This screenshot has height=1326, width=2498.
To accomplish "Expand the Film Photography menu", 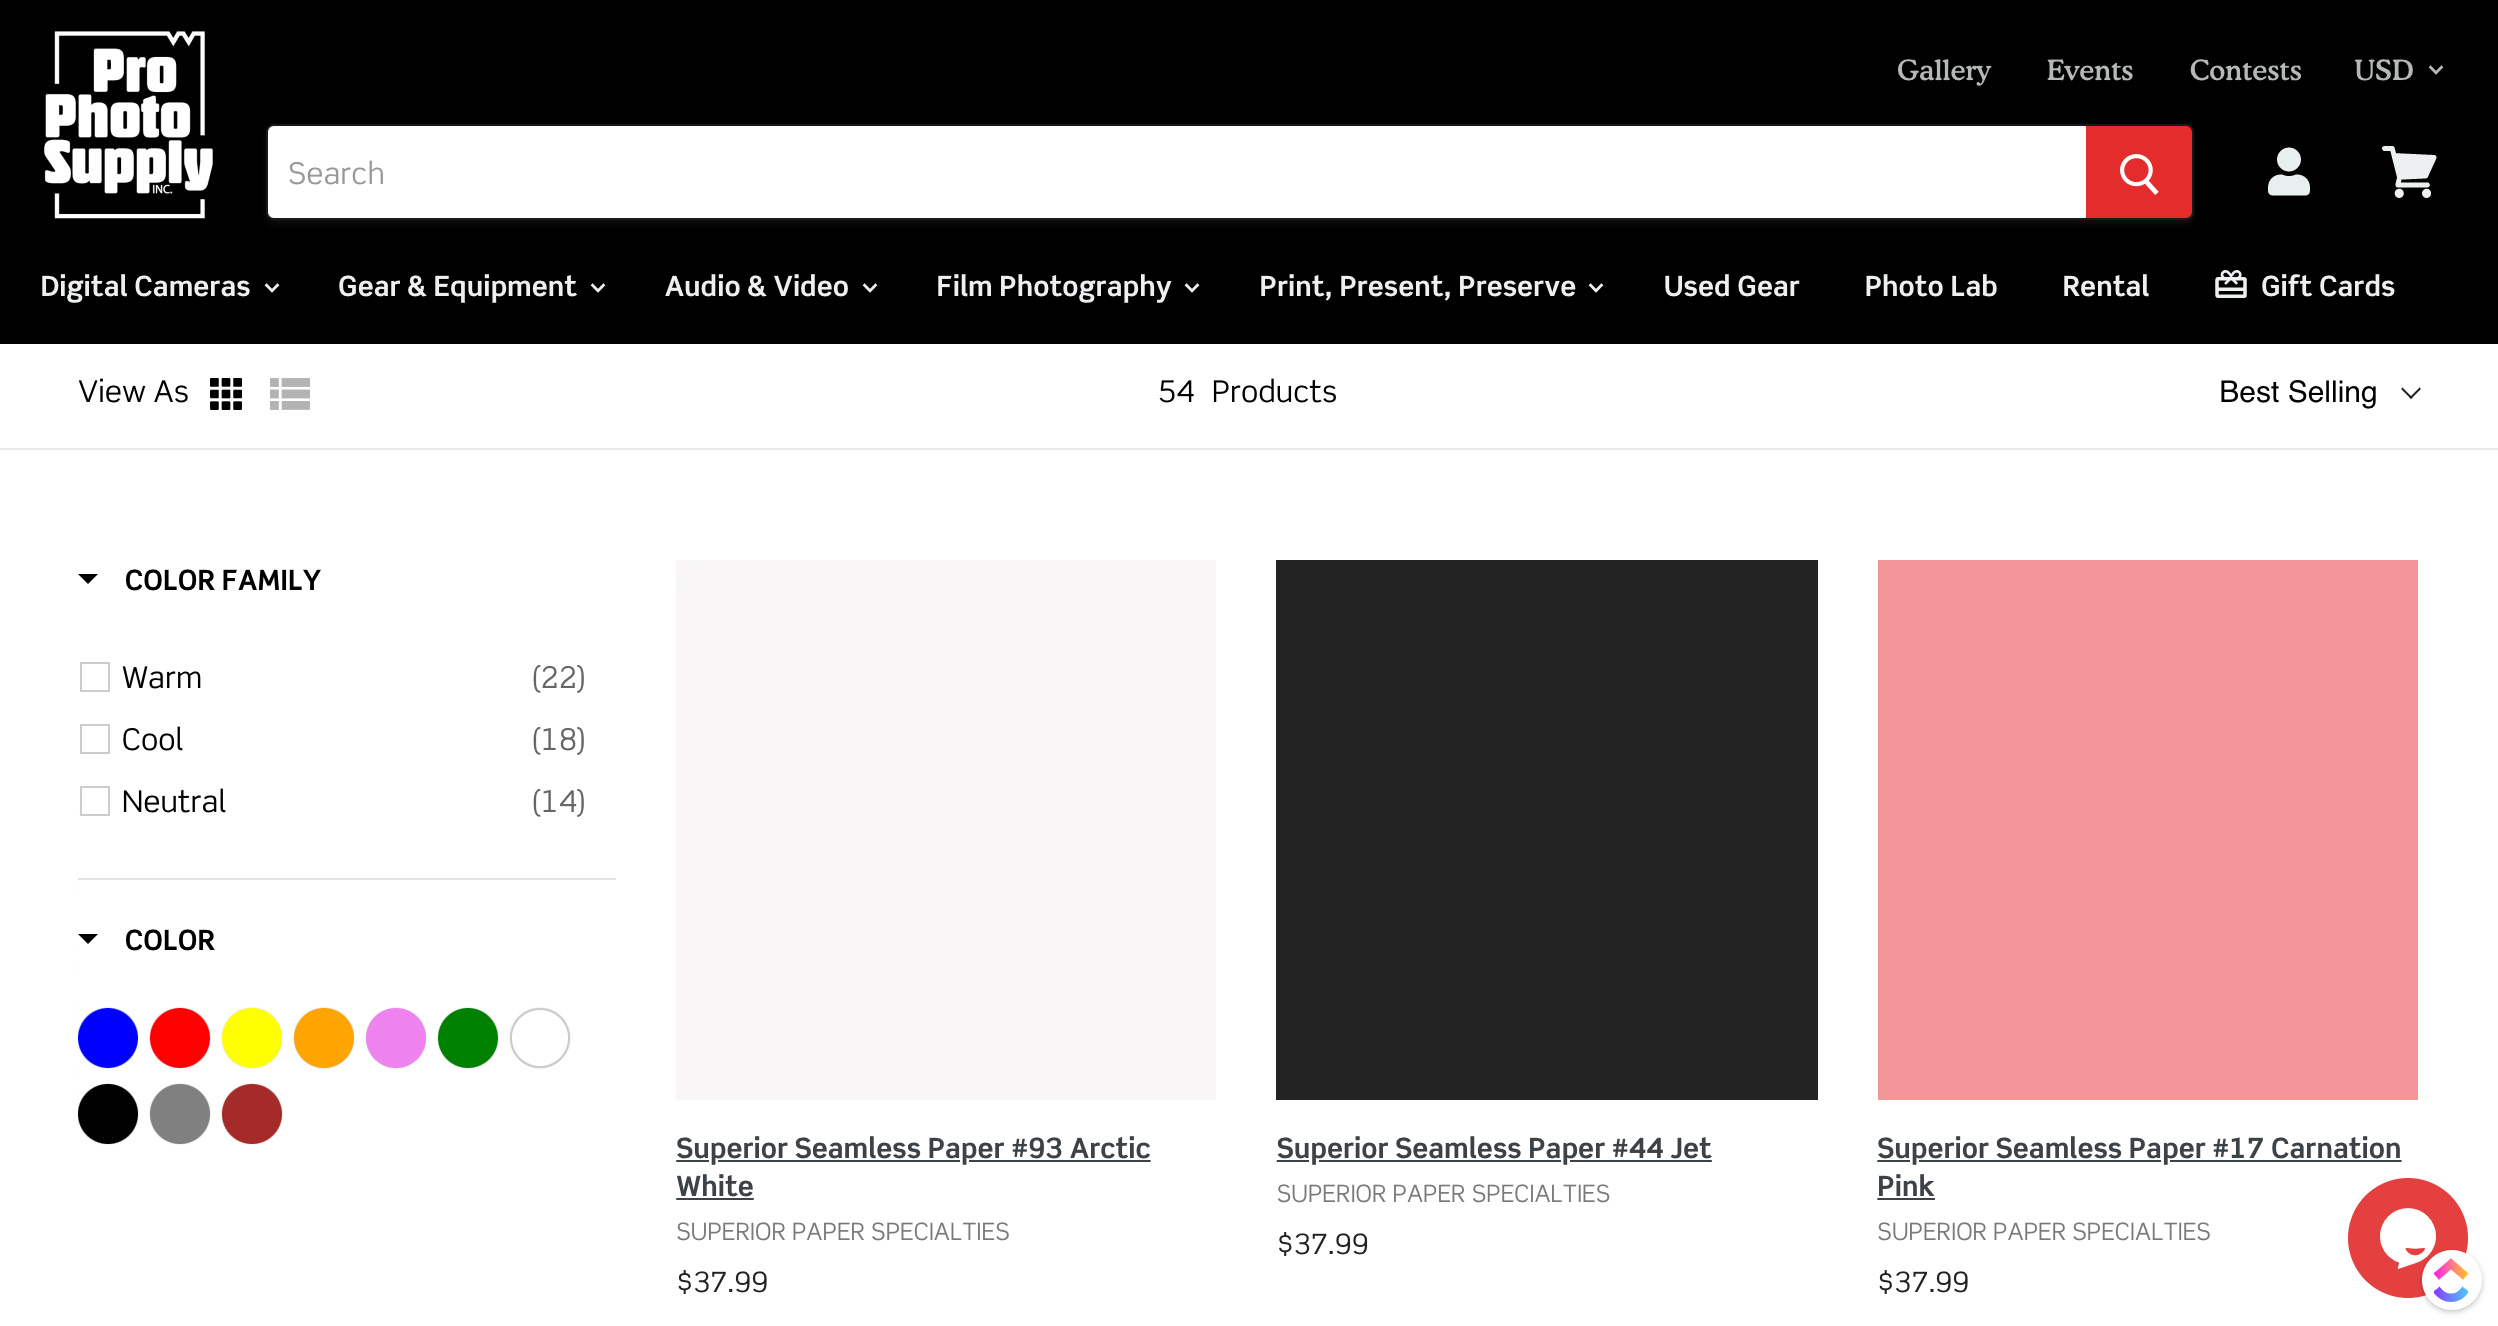I will 1068,286.
